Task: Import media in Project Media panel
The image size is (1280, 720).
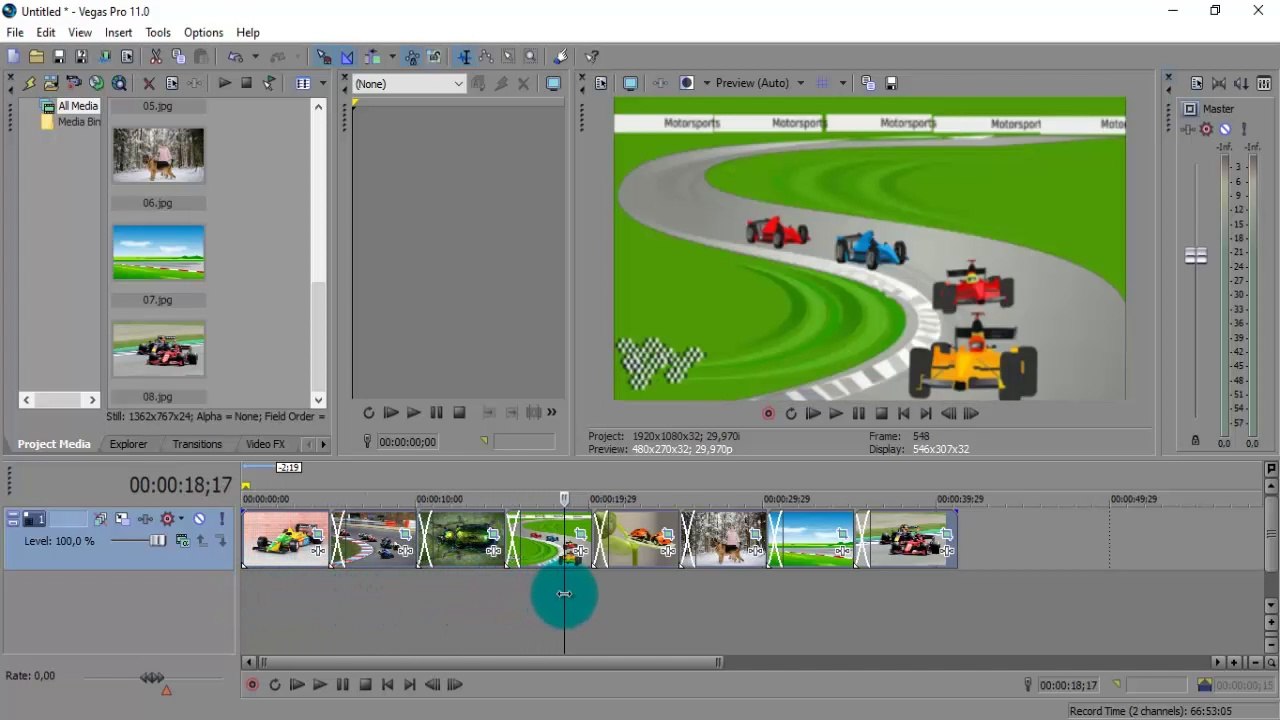Action: 51,84
